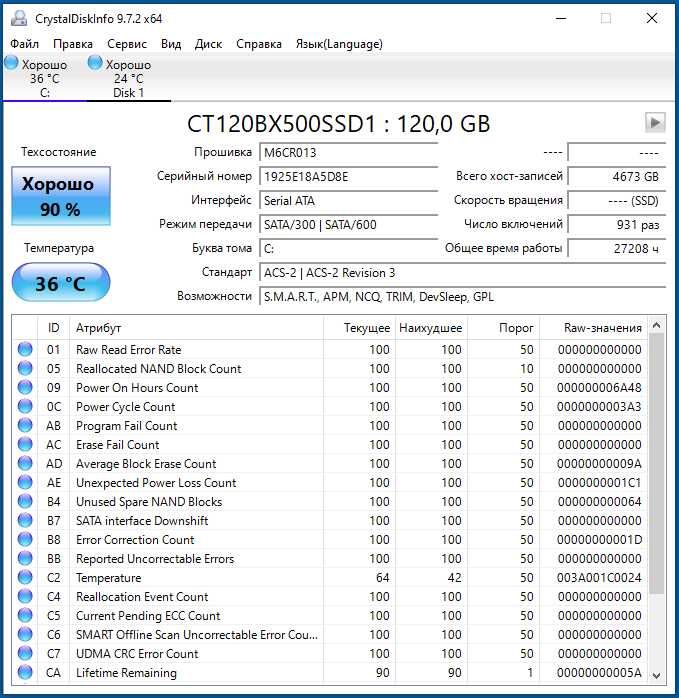Click the ID column header
This screenshot has width=679, height=698.
point(53,328)
